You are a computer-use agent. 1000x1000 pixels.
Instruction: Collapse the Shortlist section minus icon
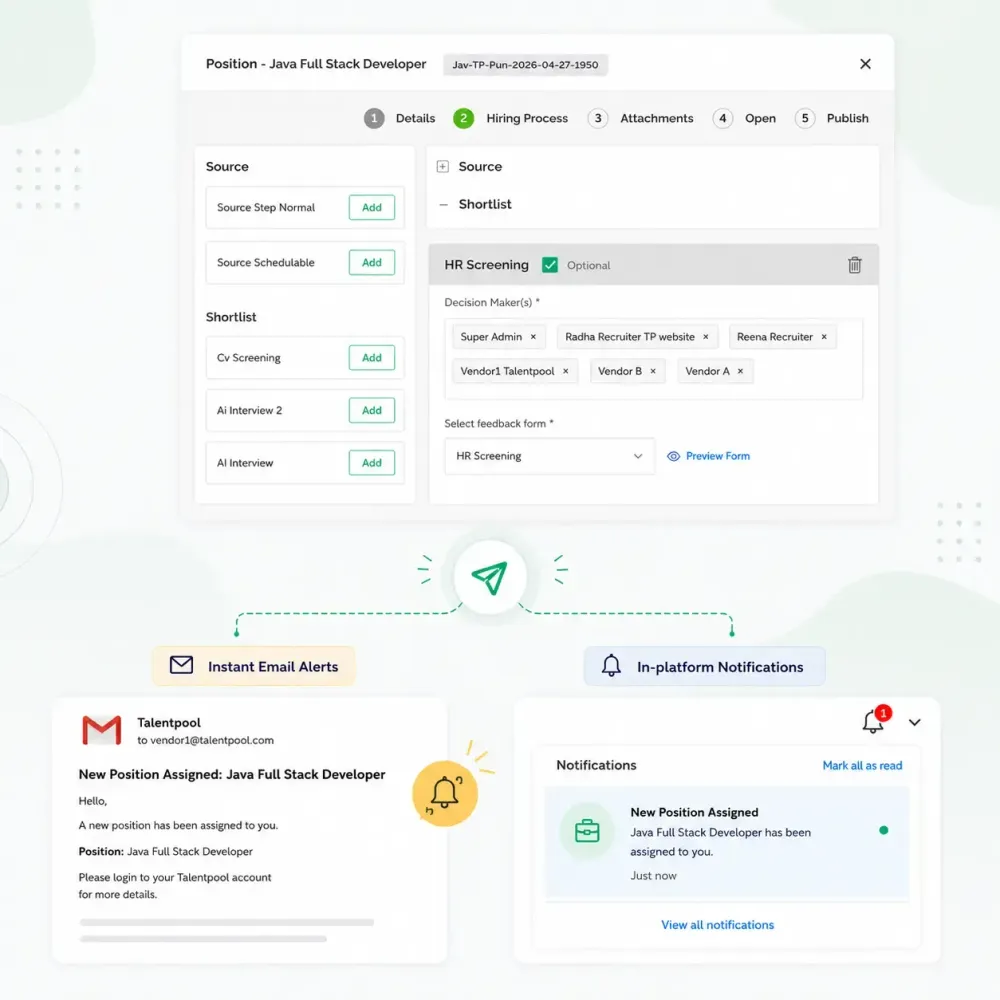(443, 205)
